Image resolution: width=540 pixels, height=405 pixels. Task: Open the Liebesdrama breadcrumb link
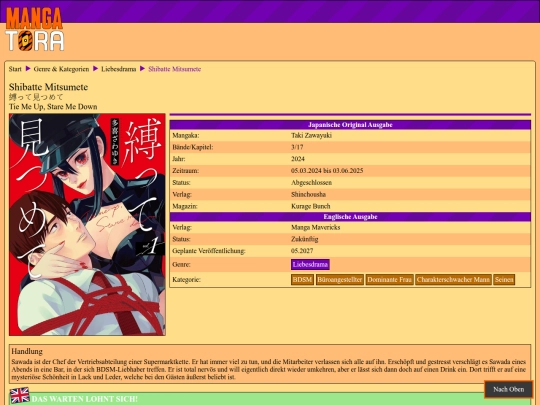tap(118, 69)
